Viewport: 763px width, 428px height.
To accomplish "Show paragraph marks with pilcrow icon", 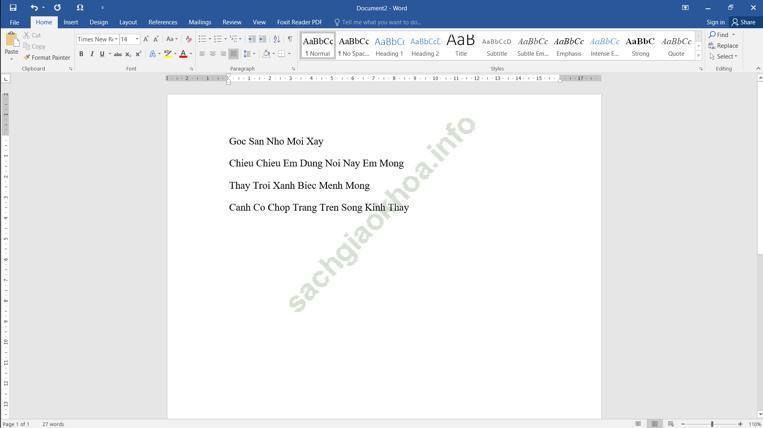I will pos(290,39).
